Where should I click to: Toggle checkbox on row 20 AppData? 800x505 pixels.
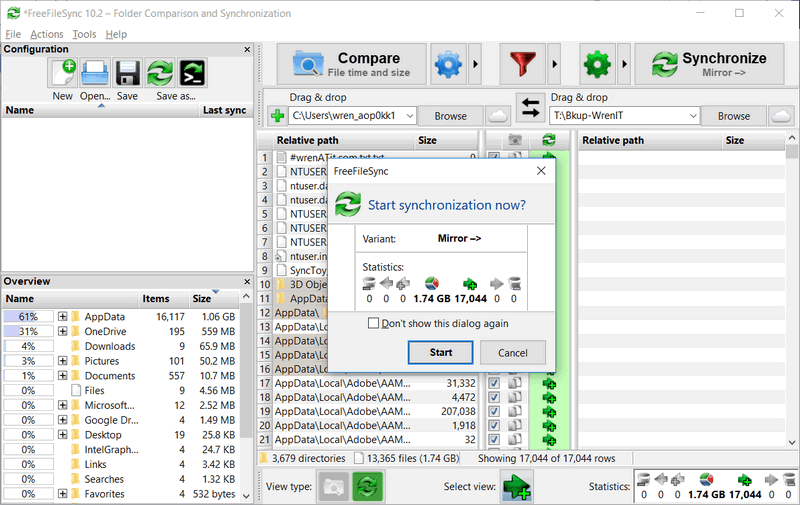pos(494,425)
